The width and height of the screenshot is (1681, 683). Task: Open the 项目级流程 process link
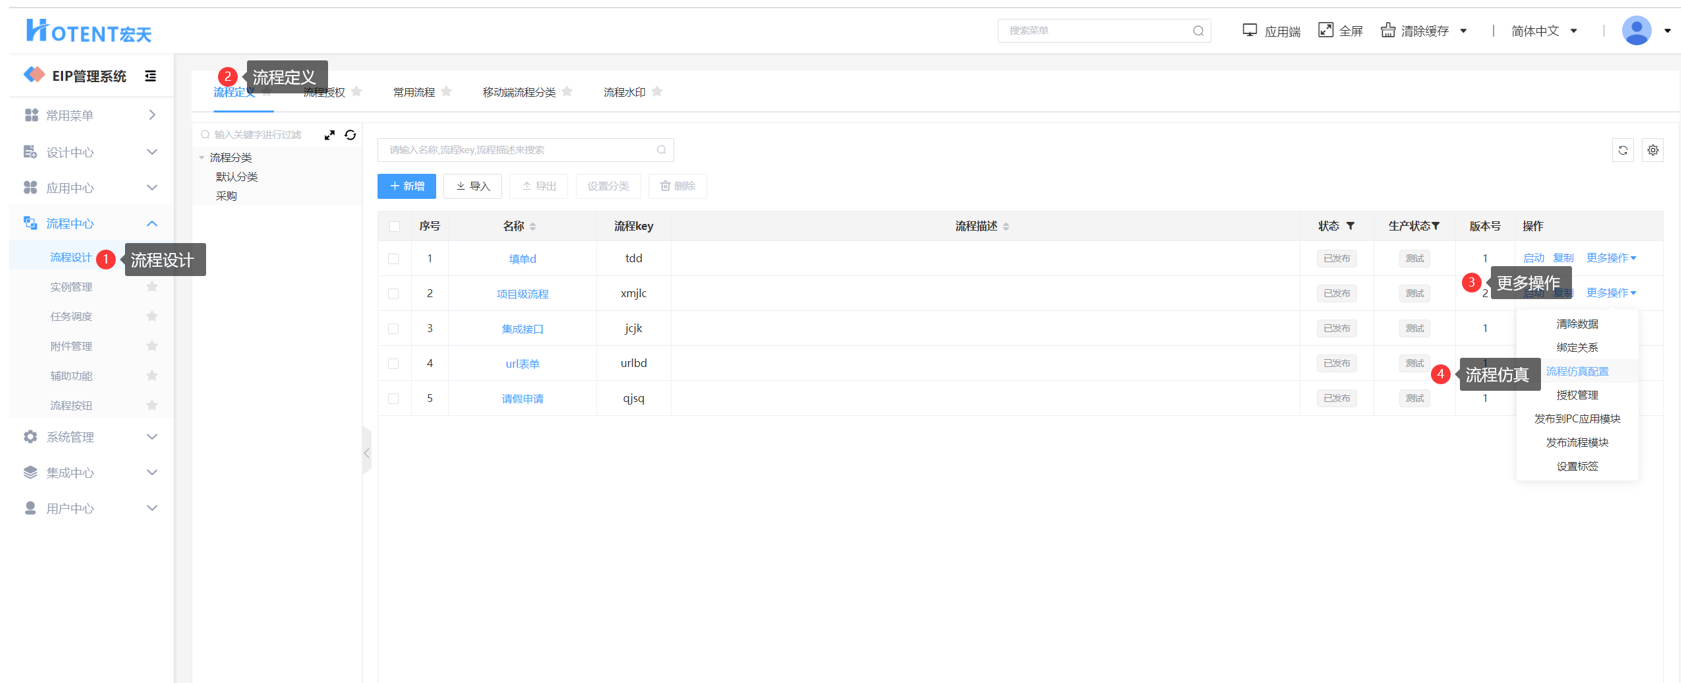(x=523, y=294)
